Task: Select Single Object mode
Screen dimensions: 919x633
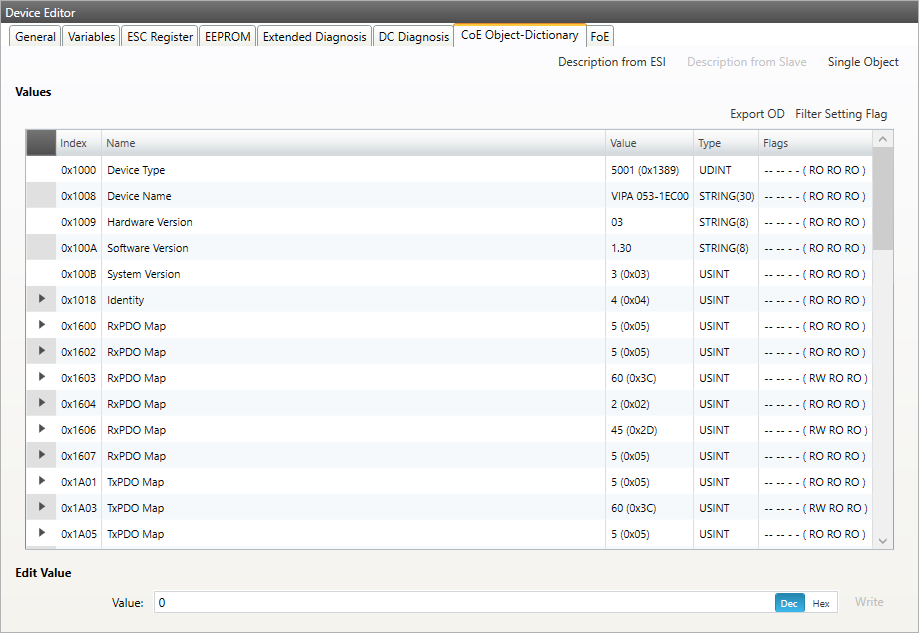Action: (x=862, y=62)
